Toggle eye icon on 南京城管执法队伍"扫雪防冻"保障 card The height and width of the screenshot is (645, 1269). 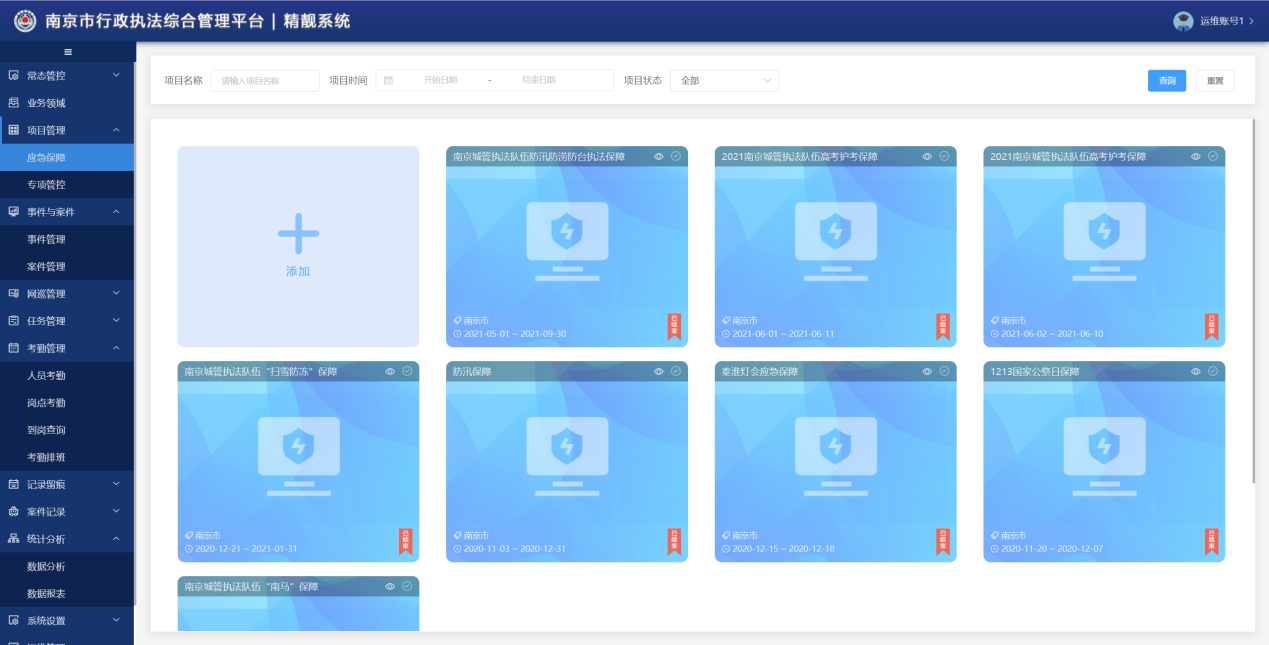point(390,372)
